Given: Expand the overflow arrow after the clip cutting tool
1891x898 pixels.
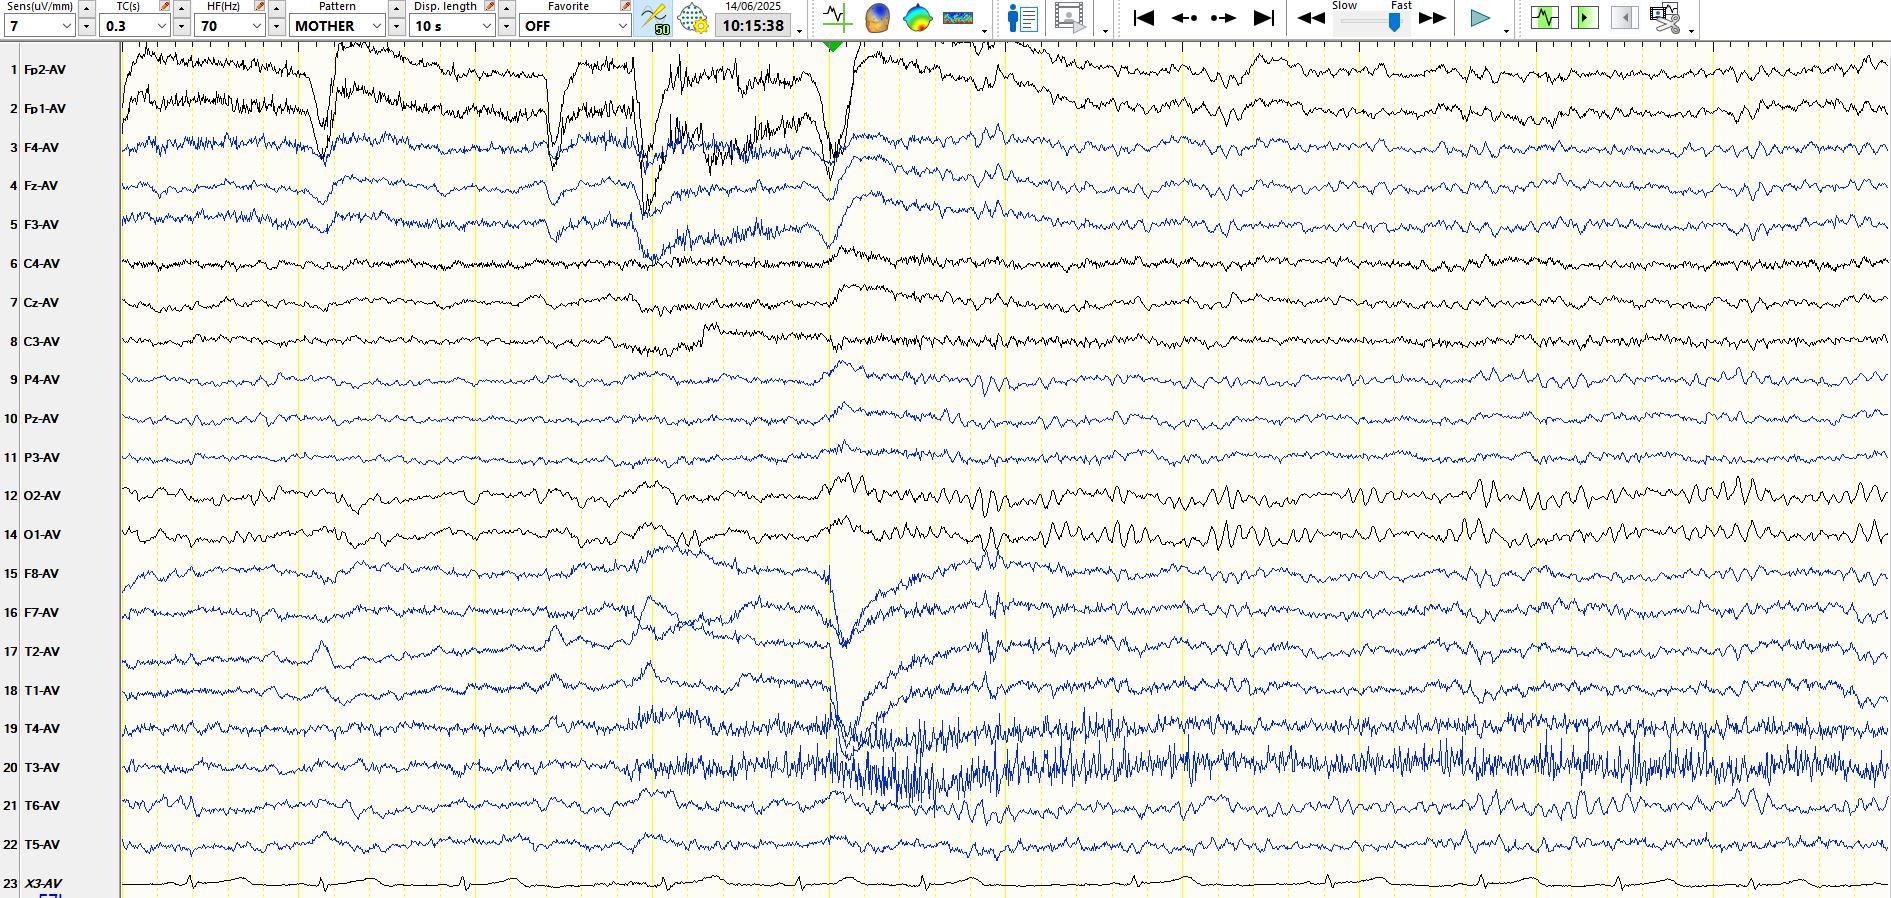Looking at the screenshot, I should coord(1691,32).
